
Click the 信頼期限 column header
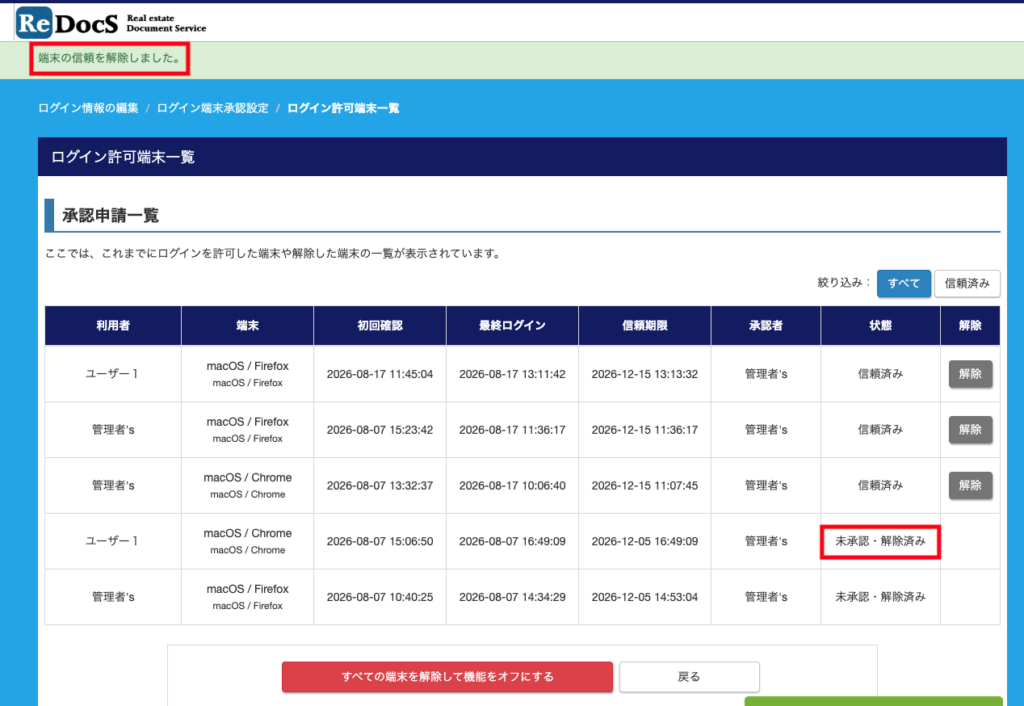coord(645,325)
